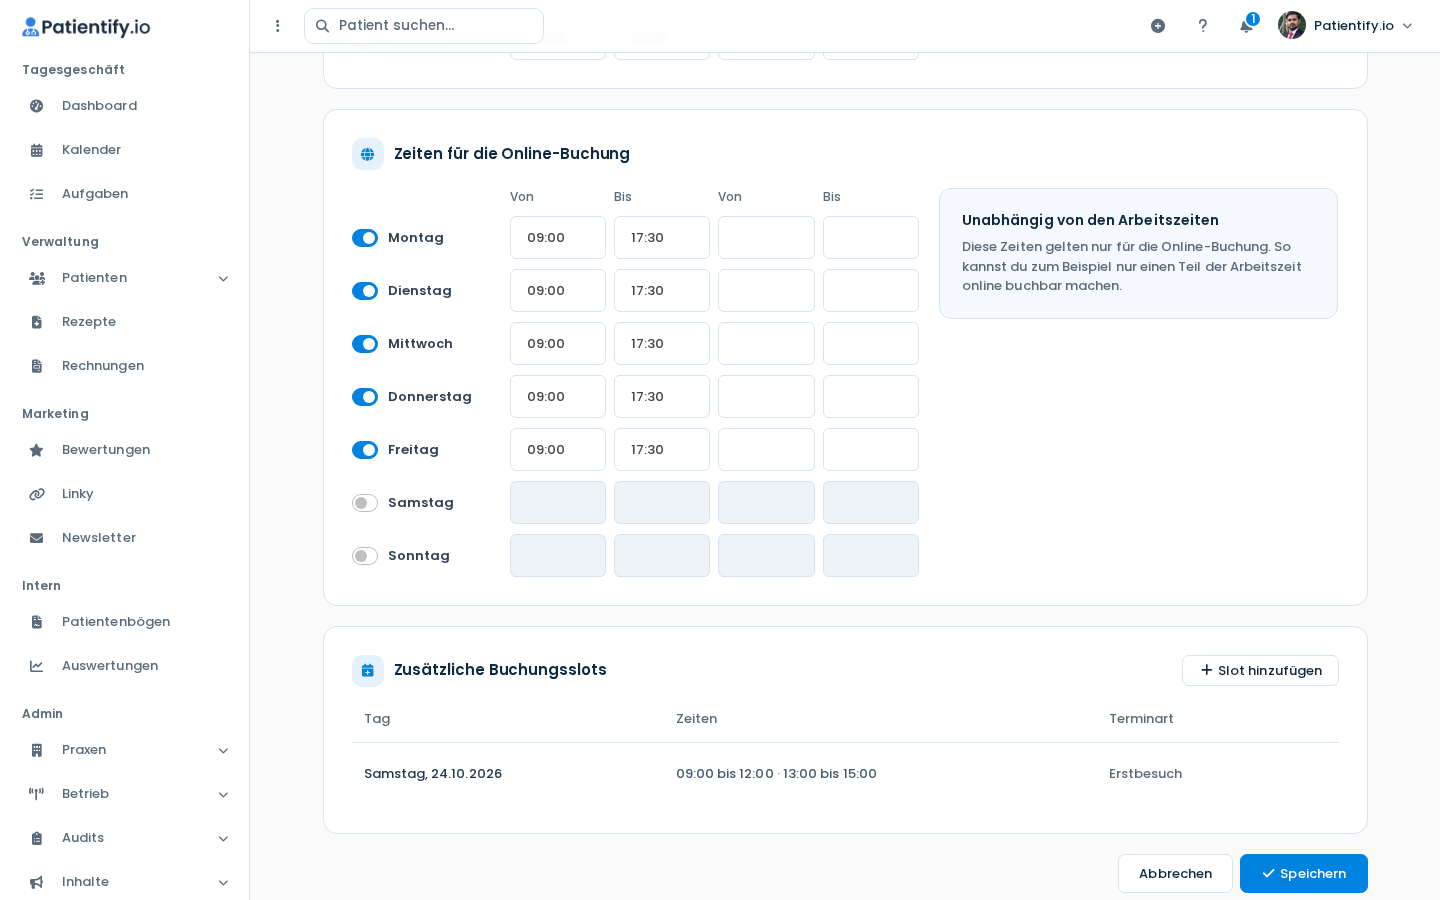This screenshot has width=1440, height=900.
Task: Click the Bewertungen star icon
Action: click(37, 450)
